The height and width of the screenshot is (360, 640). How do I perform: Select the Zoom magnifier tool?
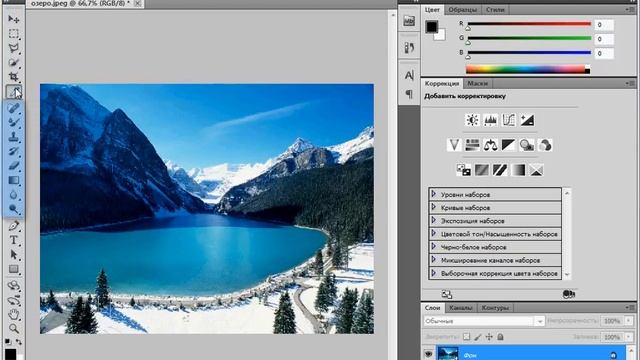click(13, 329)
